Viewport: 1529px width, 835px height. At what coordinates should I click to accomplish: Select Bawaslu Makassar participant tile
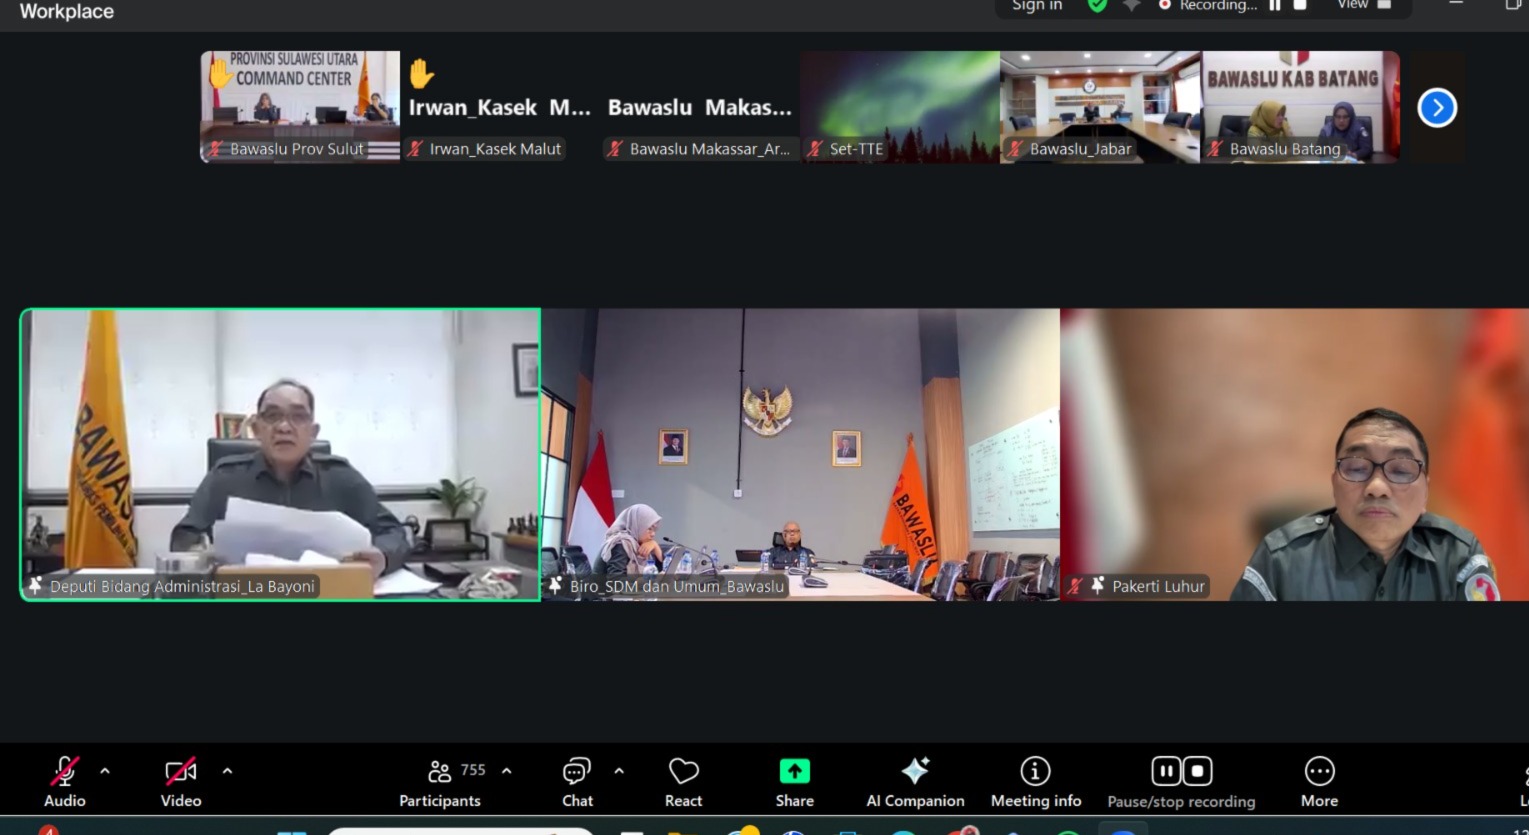[x=700, y=106]
